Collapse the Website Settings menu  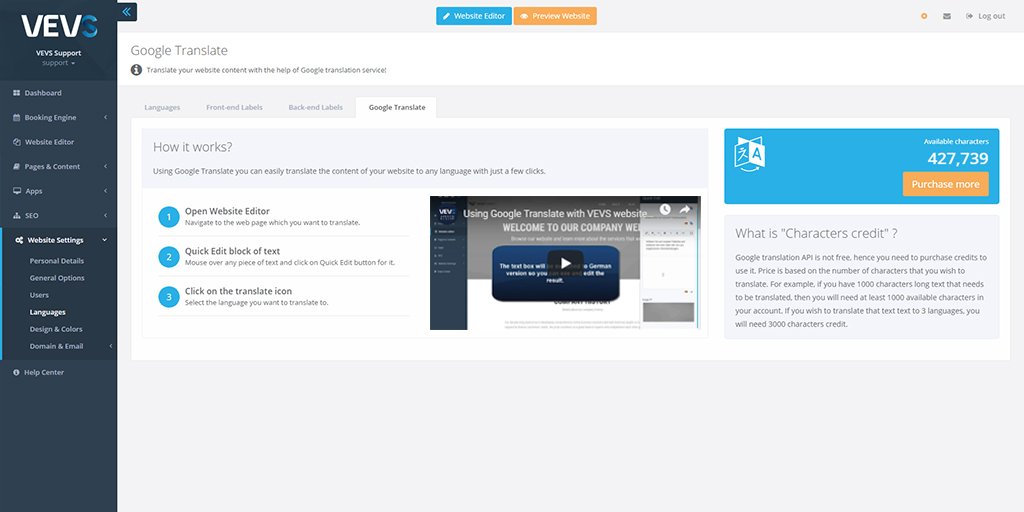pyautogui.click(x=59, y=240)
